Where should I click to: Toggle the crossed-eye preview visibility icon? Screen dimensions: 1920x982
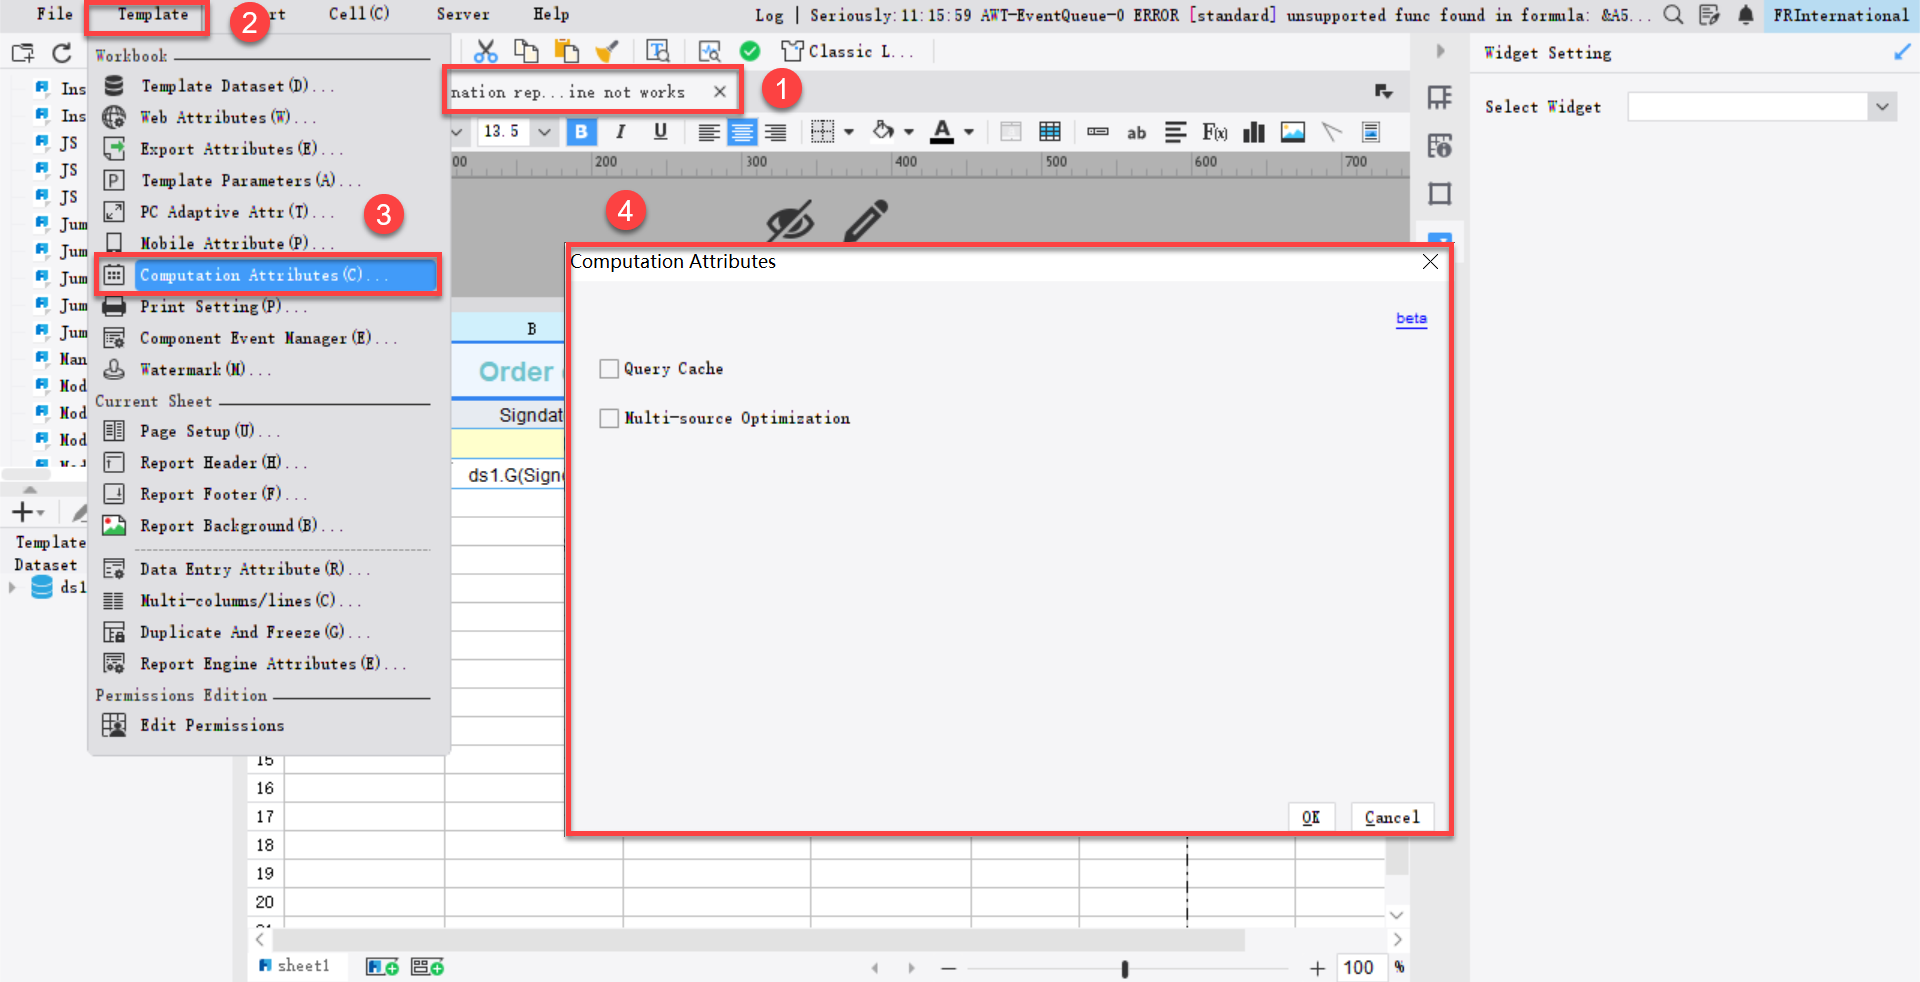pyautogui.click(x=790, y=221)
